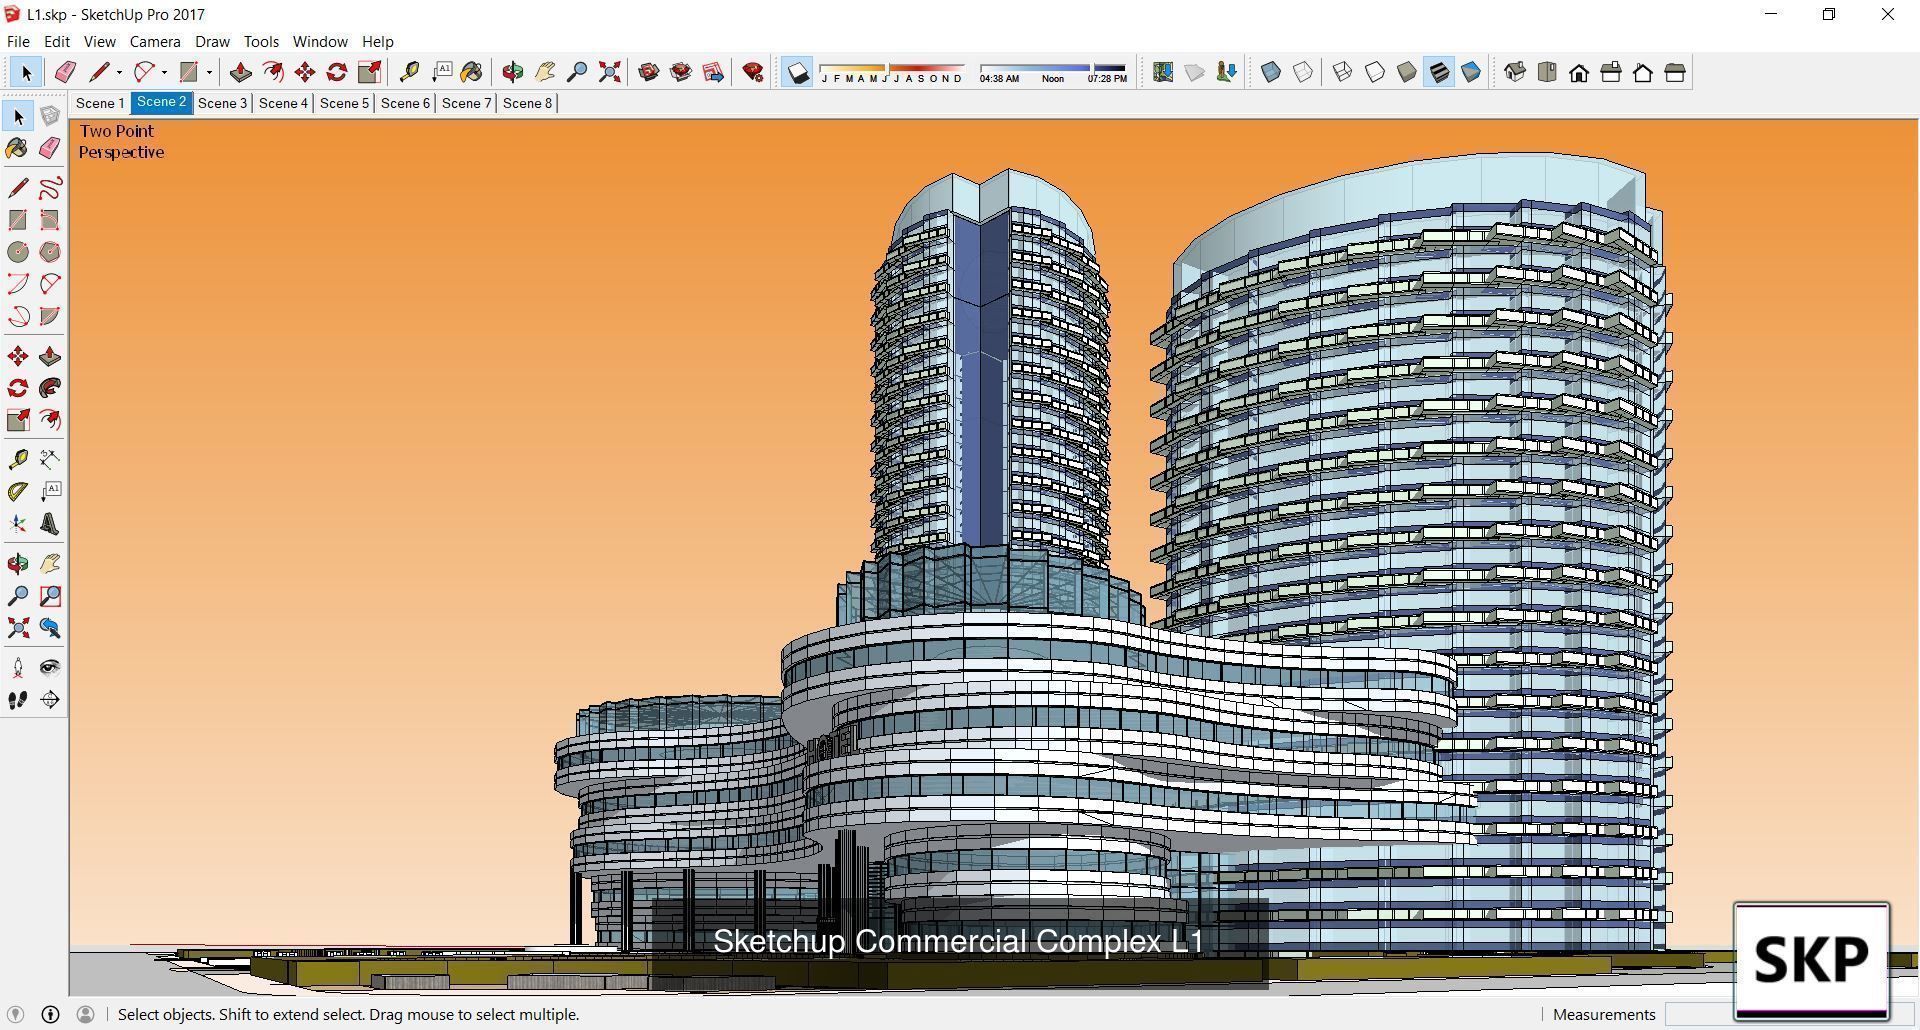
Task: Select the Axes tool
Action: 18,524
